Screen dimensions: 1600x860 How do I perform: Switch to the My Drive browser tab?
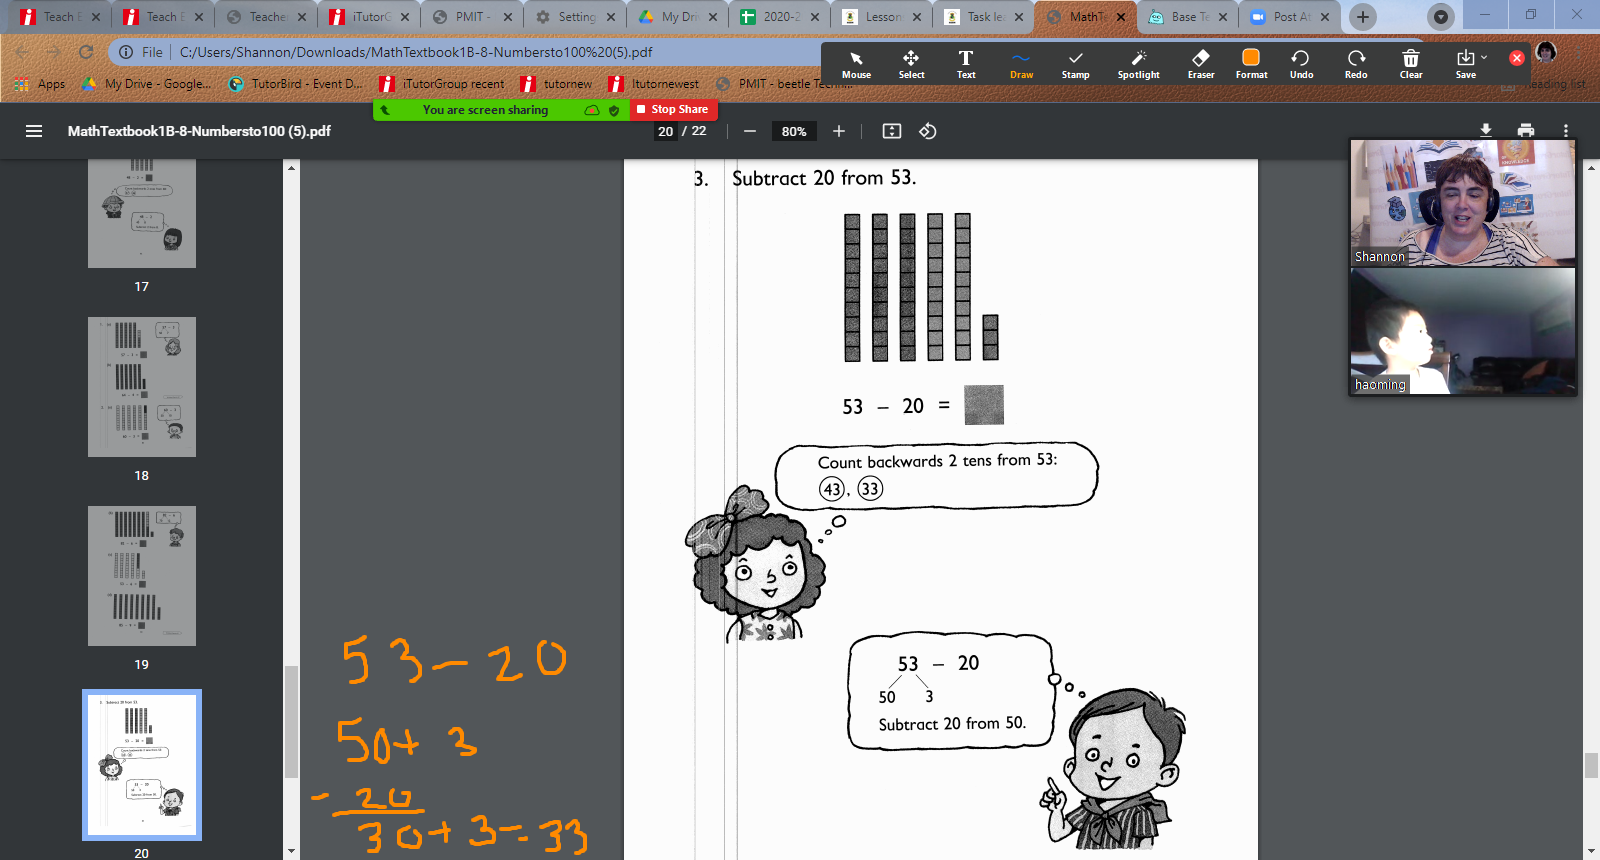pyautogui.click(x=678, y=17)
